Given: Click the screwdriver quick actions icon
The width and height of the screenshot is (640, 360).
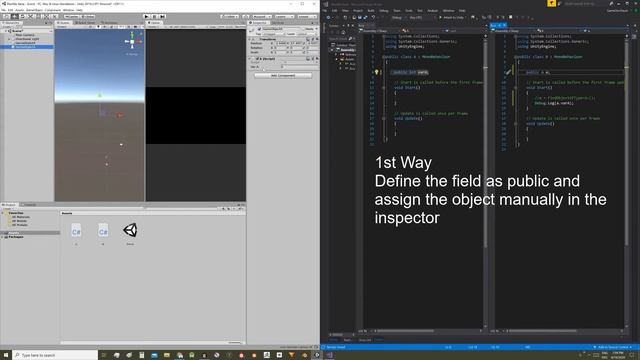Looking at the screenshot, I should [x=509, y=72].
